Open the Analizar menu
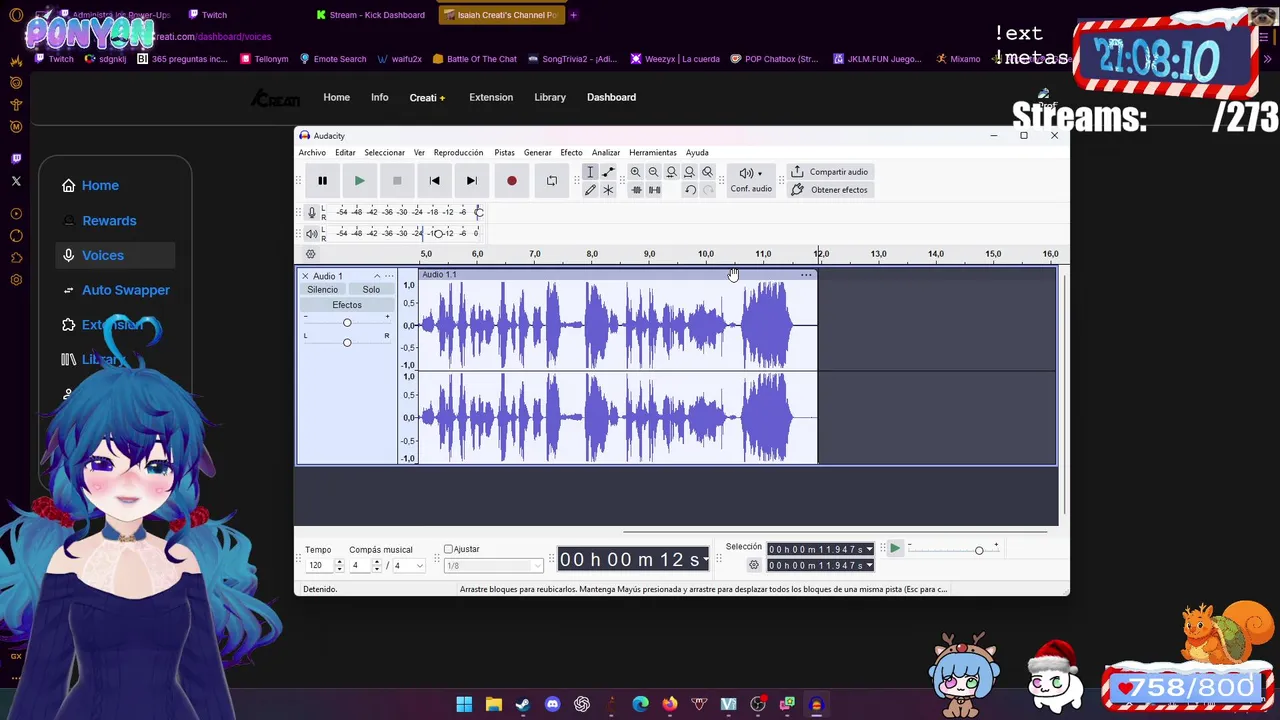 click(x=605, y=153)
